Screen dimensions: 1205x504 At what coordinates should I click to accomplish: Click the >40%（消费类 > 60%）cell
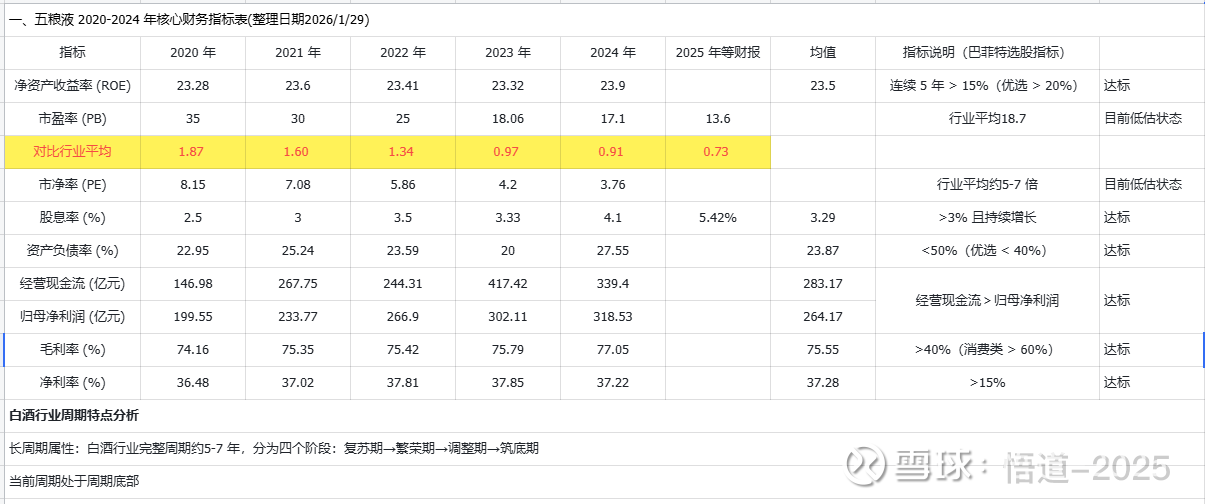(x=987, y=350)
